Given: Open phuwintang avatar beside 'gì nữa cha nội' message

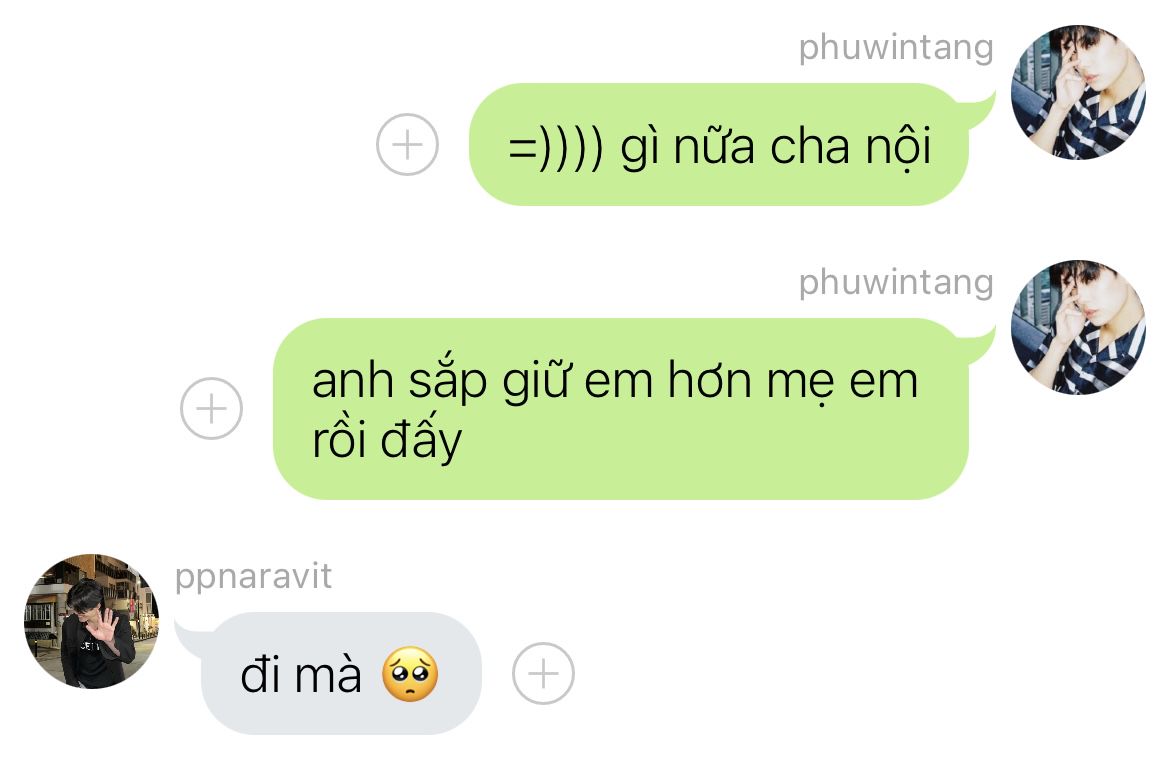Looking at the screenshot, I should pyautogui.click(x=1078, y=92).
